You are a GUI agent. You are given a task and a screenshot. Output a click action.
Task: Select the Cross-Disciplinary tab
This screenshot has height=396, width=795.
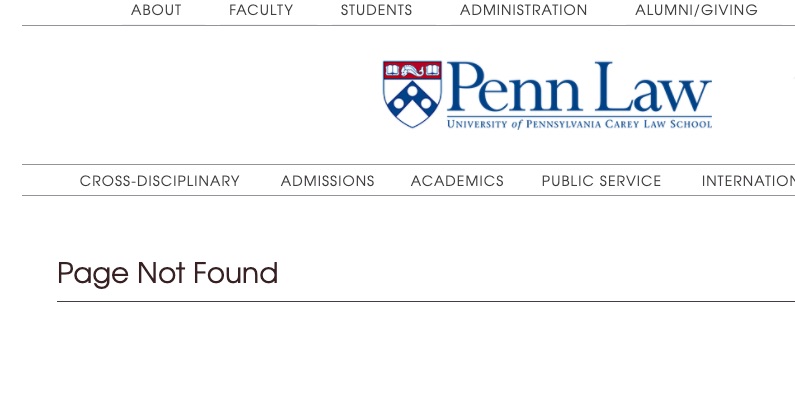(160, 181)
